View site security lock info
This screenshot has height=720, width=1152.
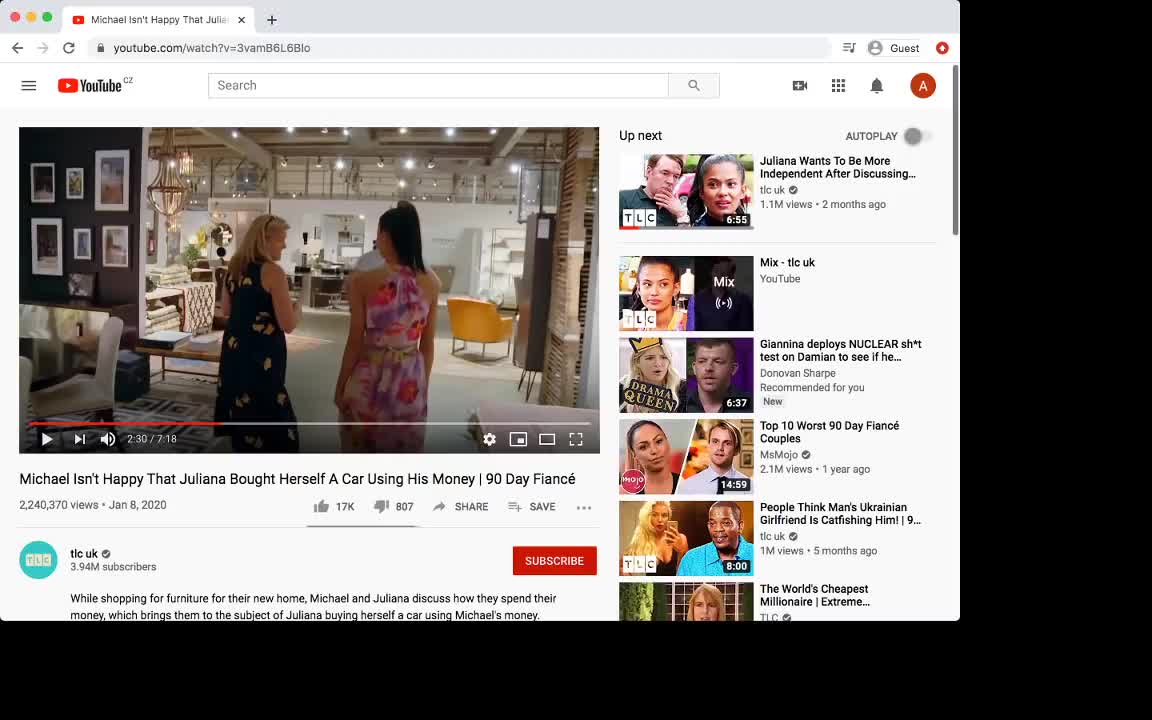coord(101,48)
